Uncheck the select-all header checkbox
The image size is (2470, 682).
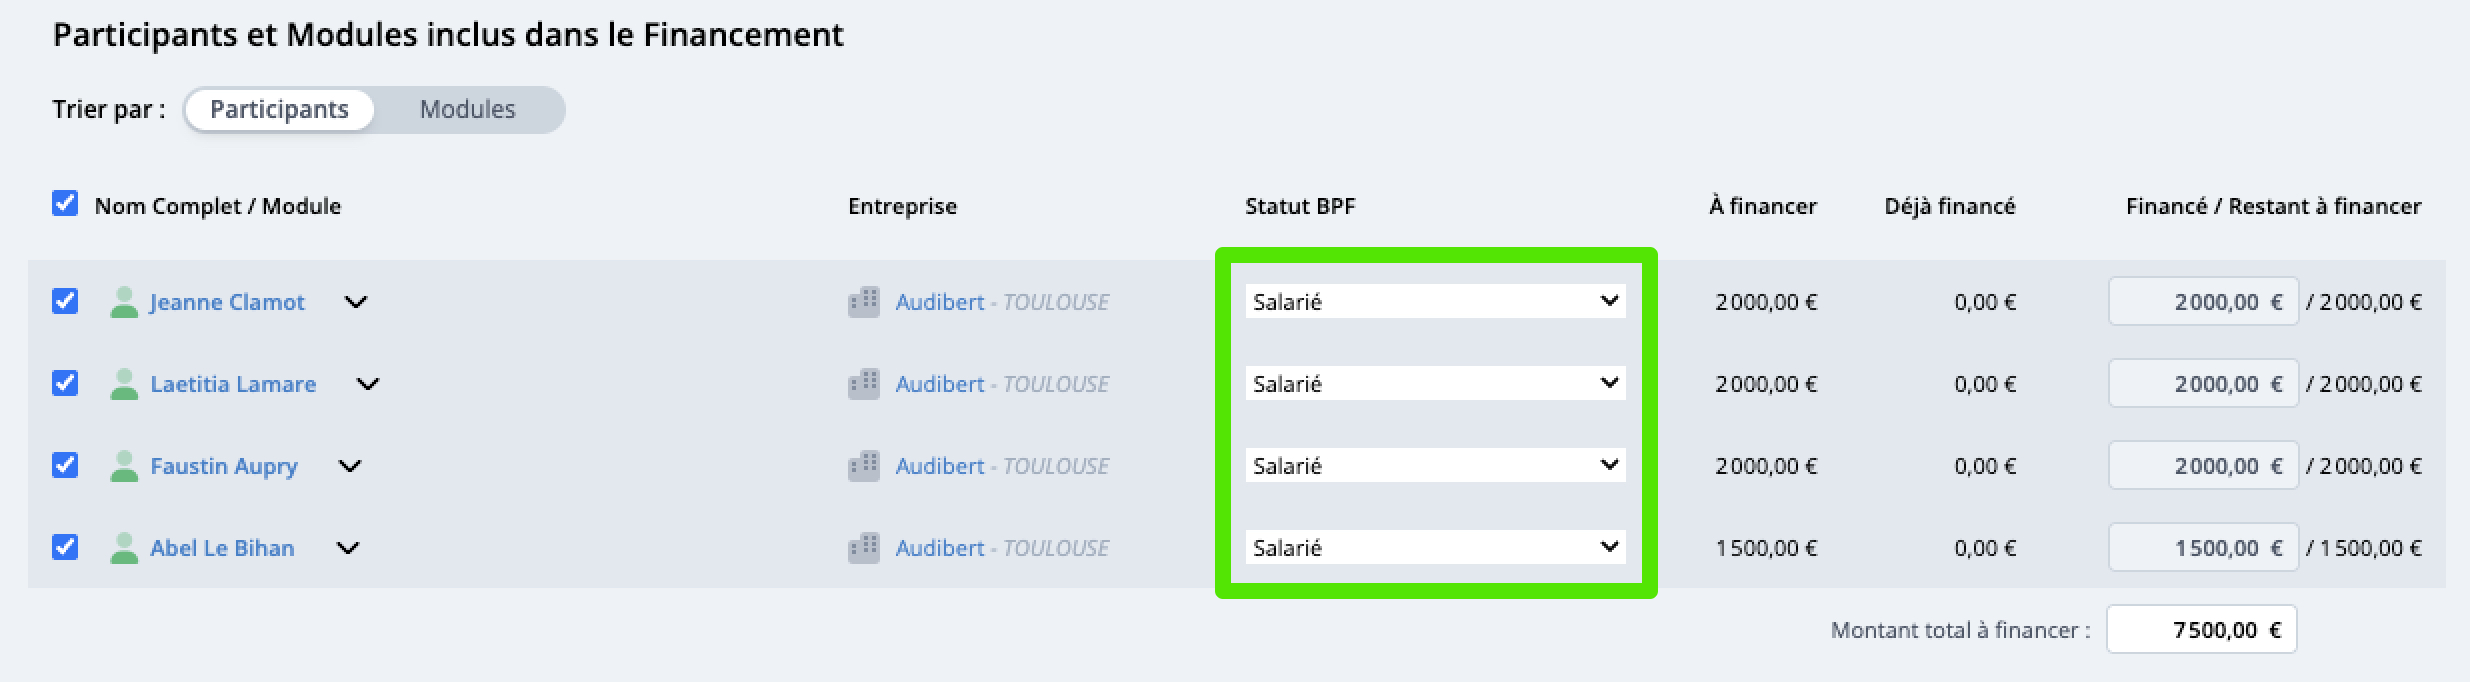pyautogui.click(x=65, y=204)
